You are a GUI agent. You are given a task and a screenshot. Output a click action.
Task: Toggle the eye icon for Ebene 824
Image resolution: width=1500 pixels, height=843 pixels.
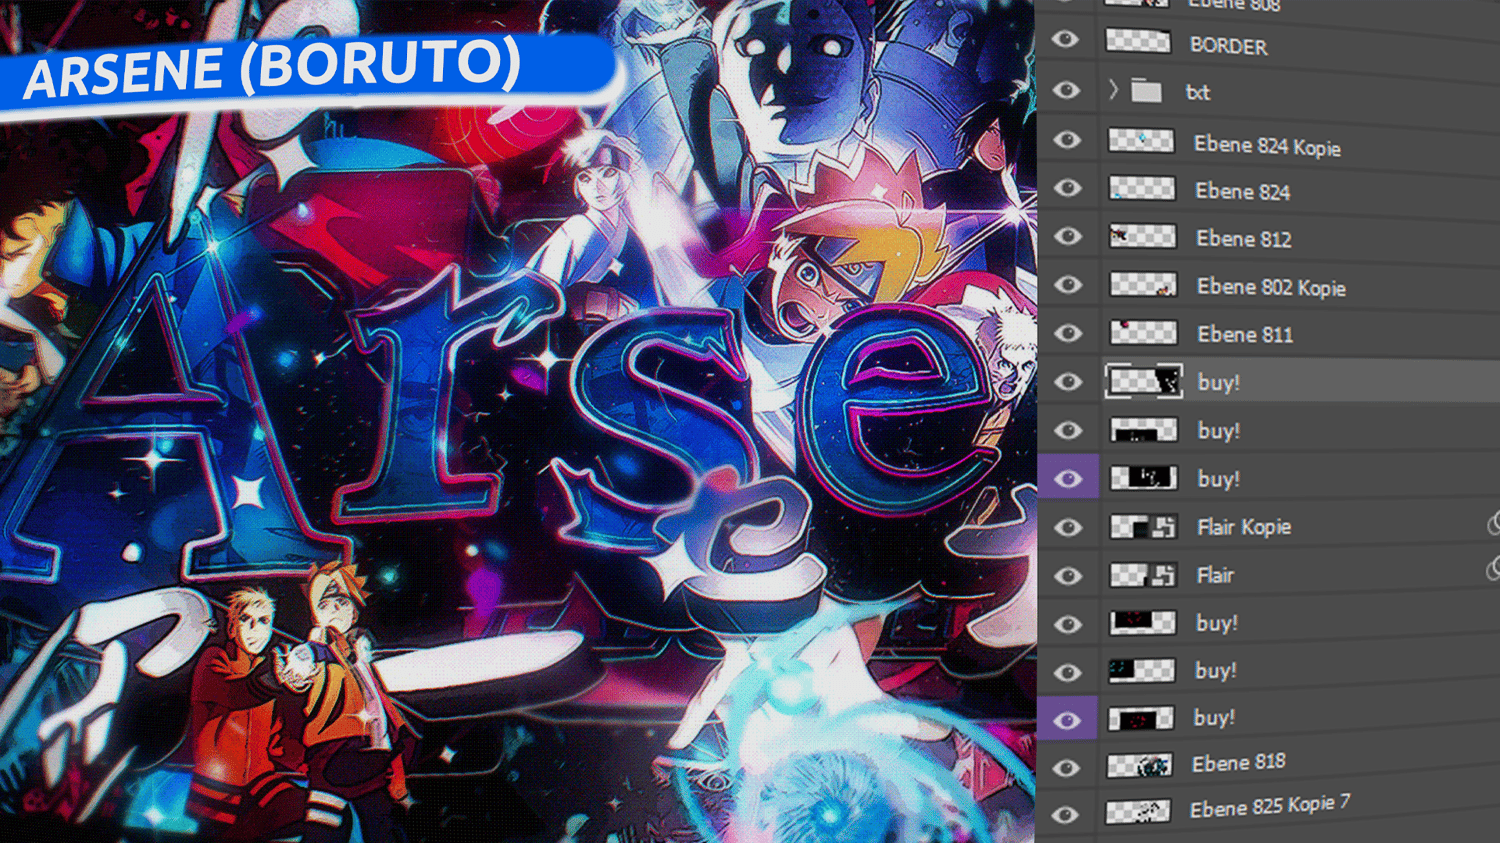pyautogui.click(x=1067, y=188)
